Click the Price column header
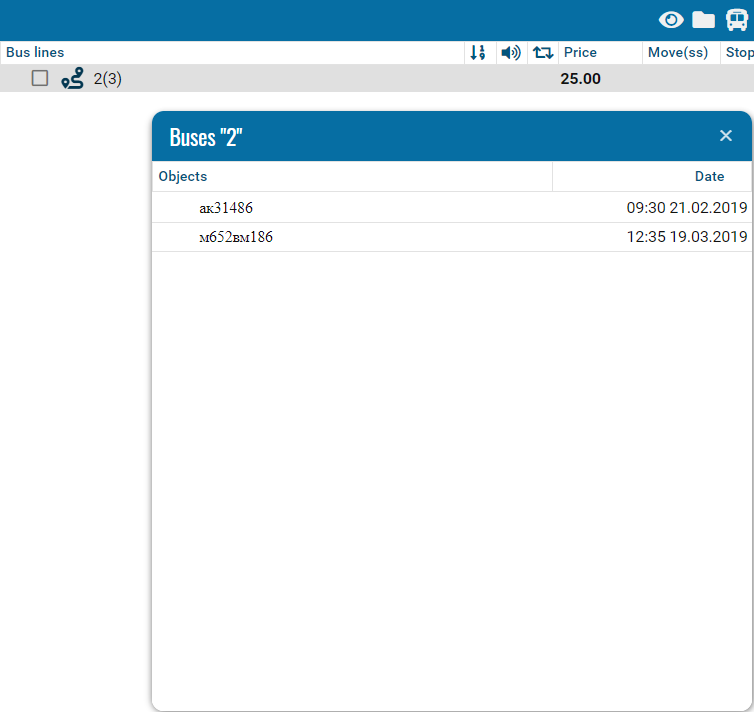The width and height of the screenshot is (754, 712). 580,53
